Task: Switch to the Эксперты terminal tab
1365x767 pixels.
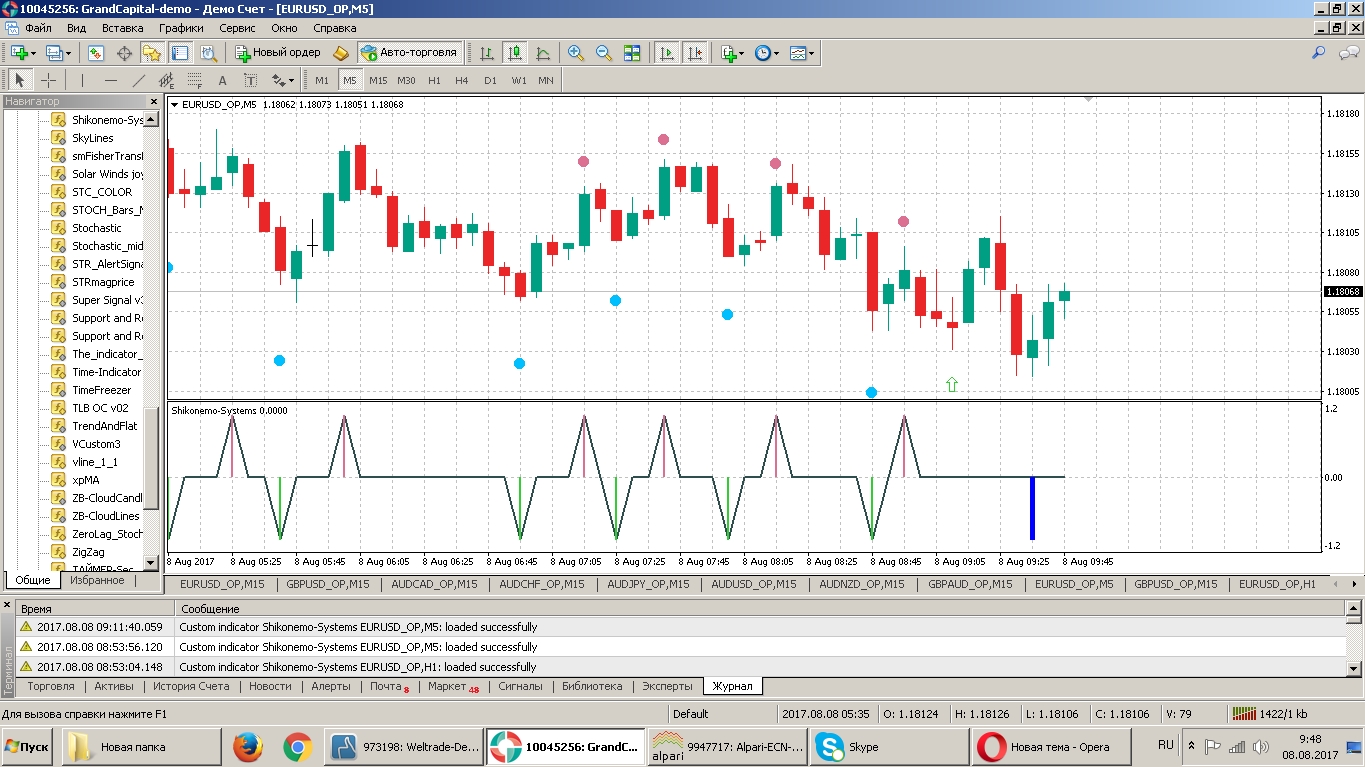Action: click(667, 686)
